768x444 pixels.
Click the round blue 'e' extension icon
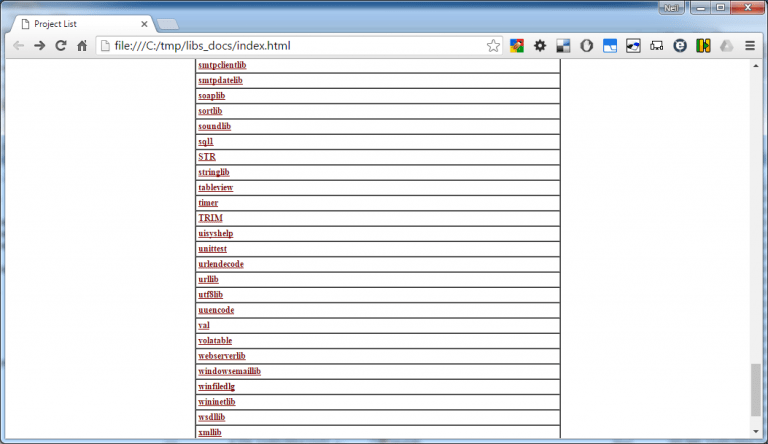tap(680, 46)
